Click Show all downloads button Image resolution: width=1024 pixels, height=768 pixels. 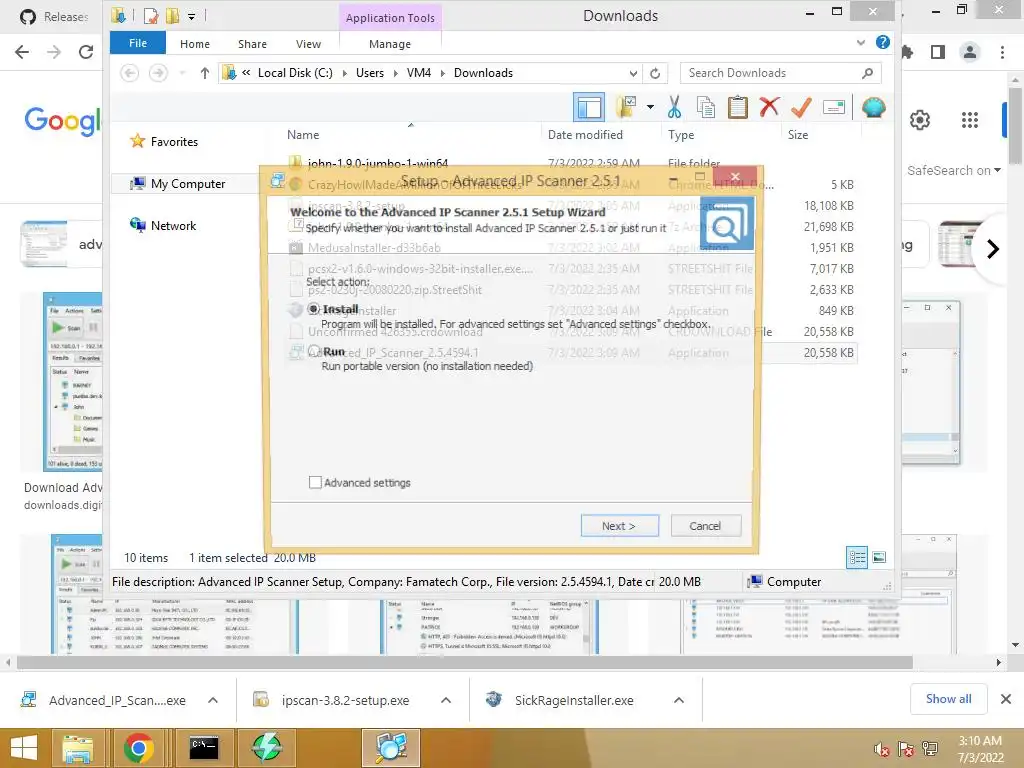(948, 699)
